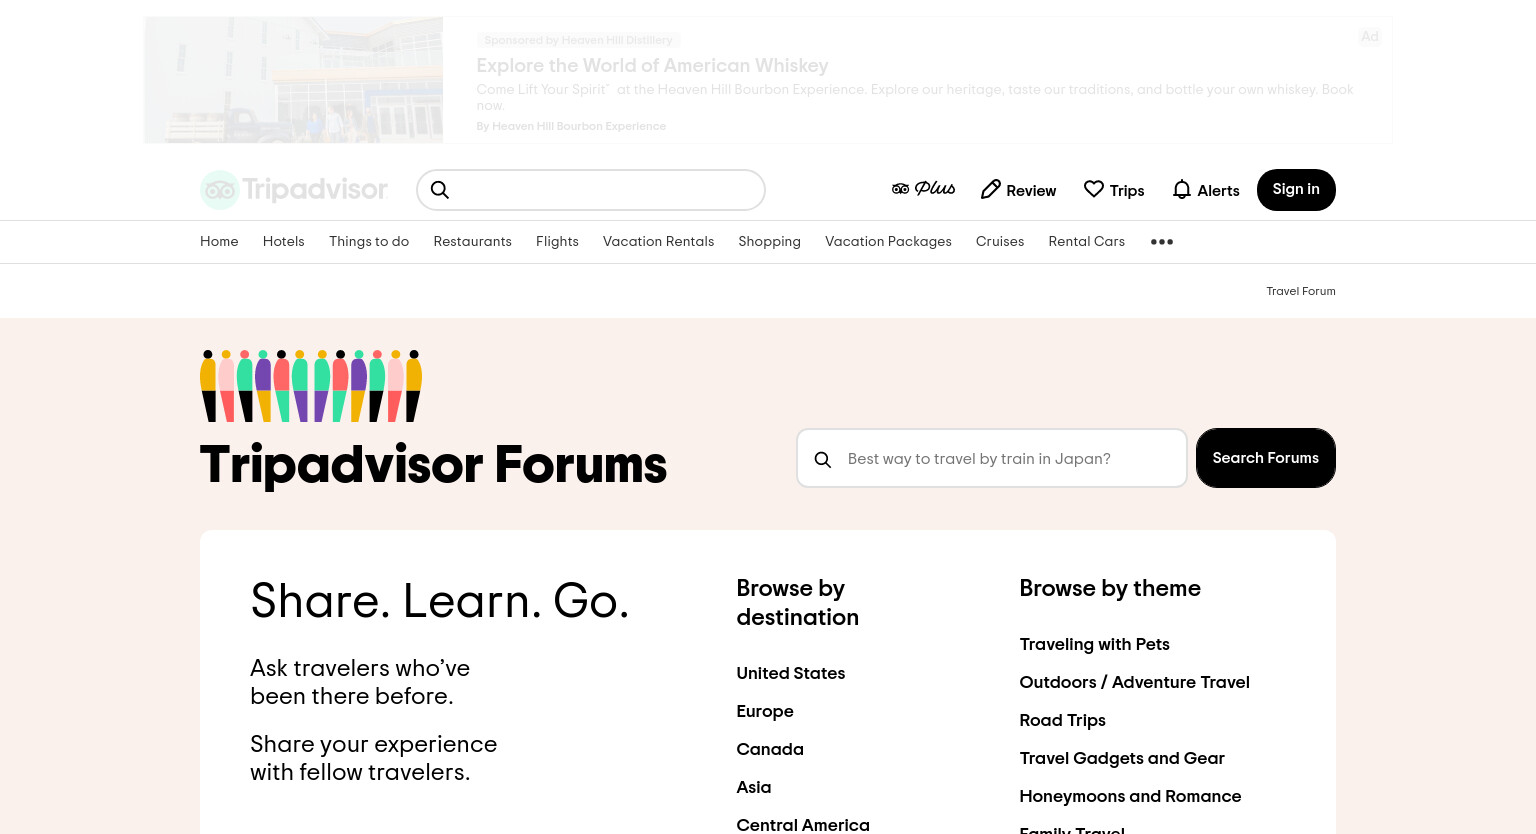The image size is (1536, 834).
Task: Click the Trips heart icon
Action: click(1094, 190)
